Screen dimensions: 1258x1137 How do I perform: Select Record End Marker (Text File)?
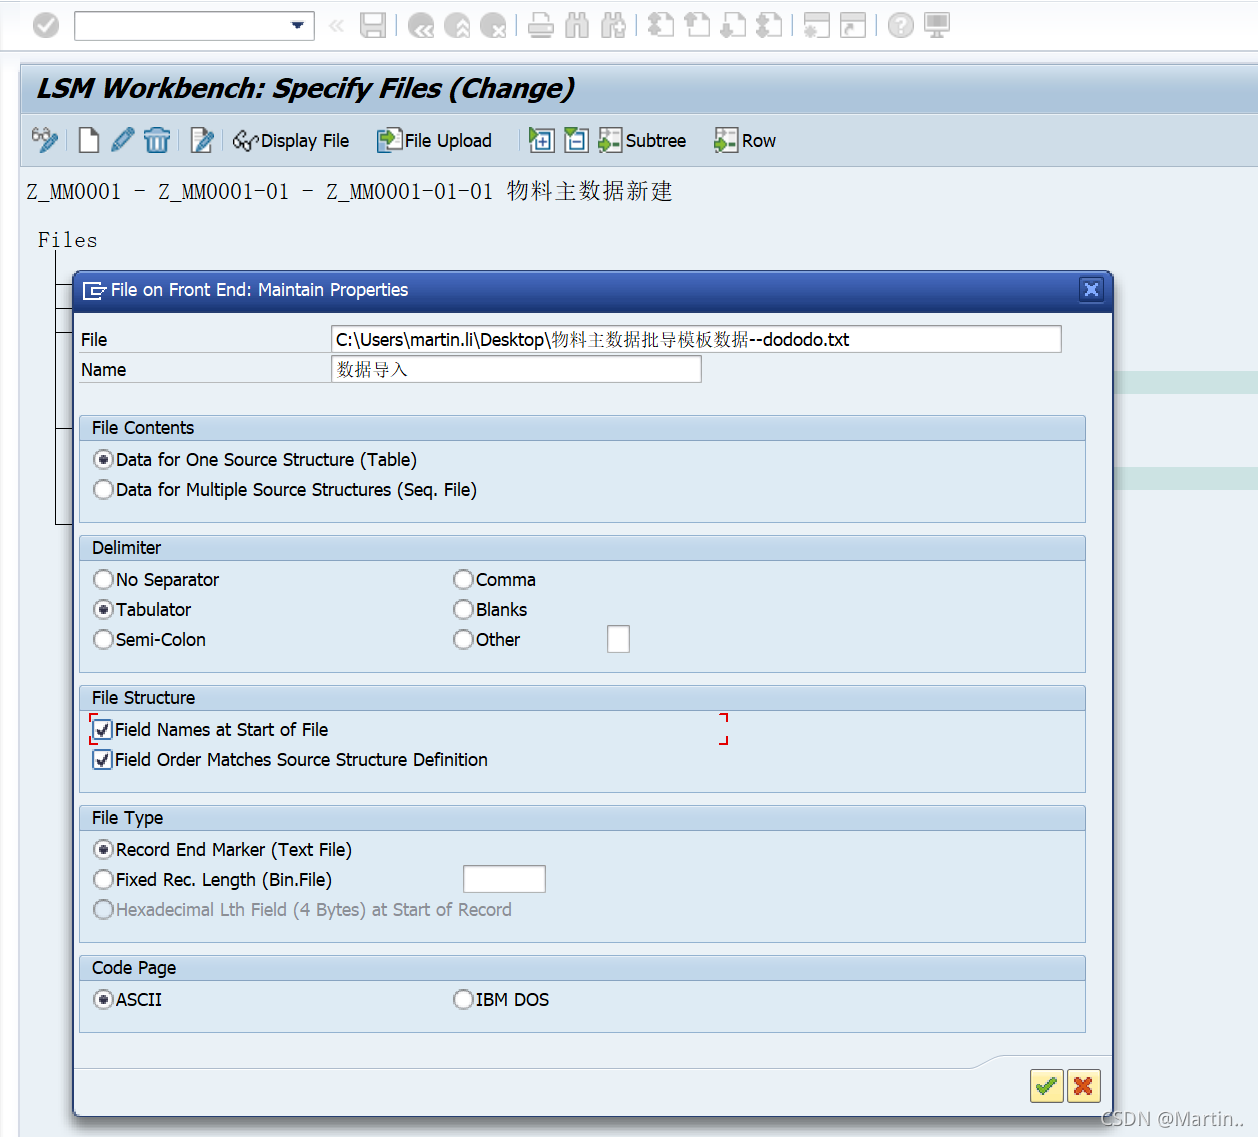[x=103, y=850]
